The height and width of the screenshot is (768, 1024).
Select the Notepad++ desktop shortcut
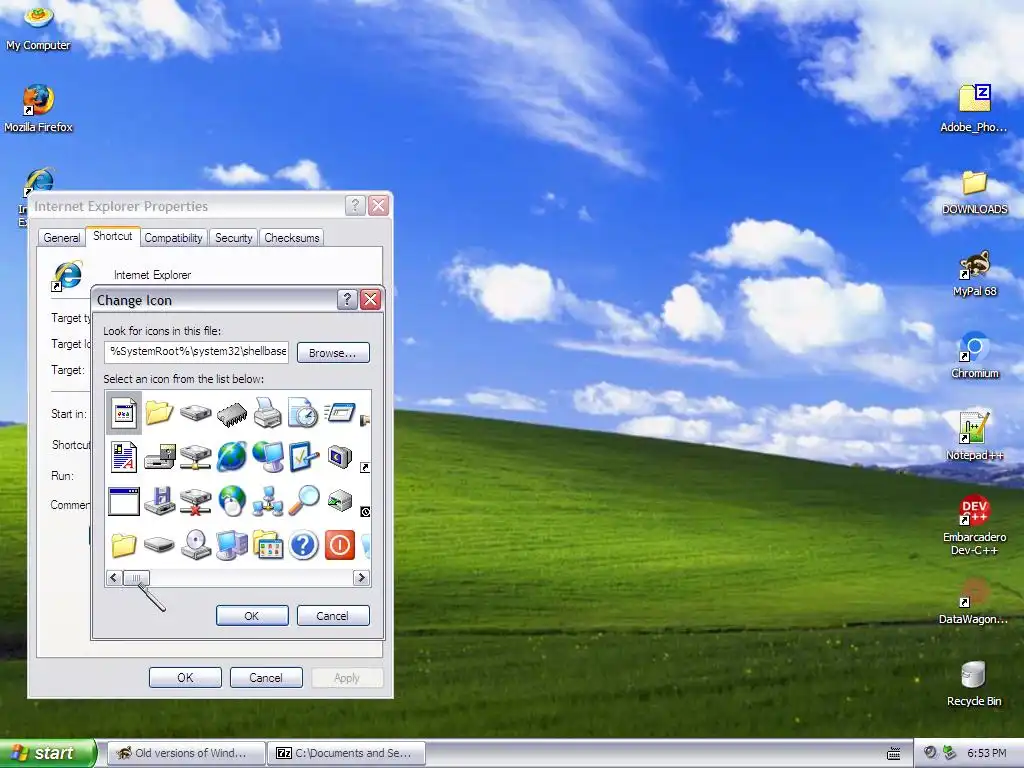click(x=974, y=437)
